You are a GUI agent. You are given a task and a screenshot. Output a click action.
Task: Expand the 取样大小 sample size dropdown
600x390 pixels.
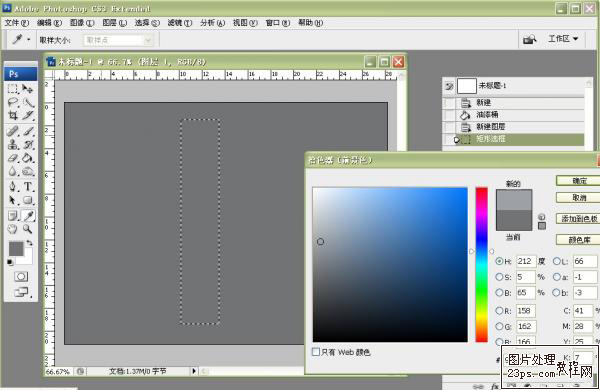(x=118, y=40)
